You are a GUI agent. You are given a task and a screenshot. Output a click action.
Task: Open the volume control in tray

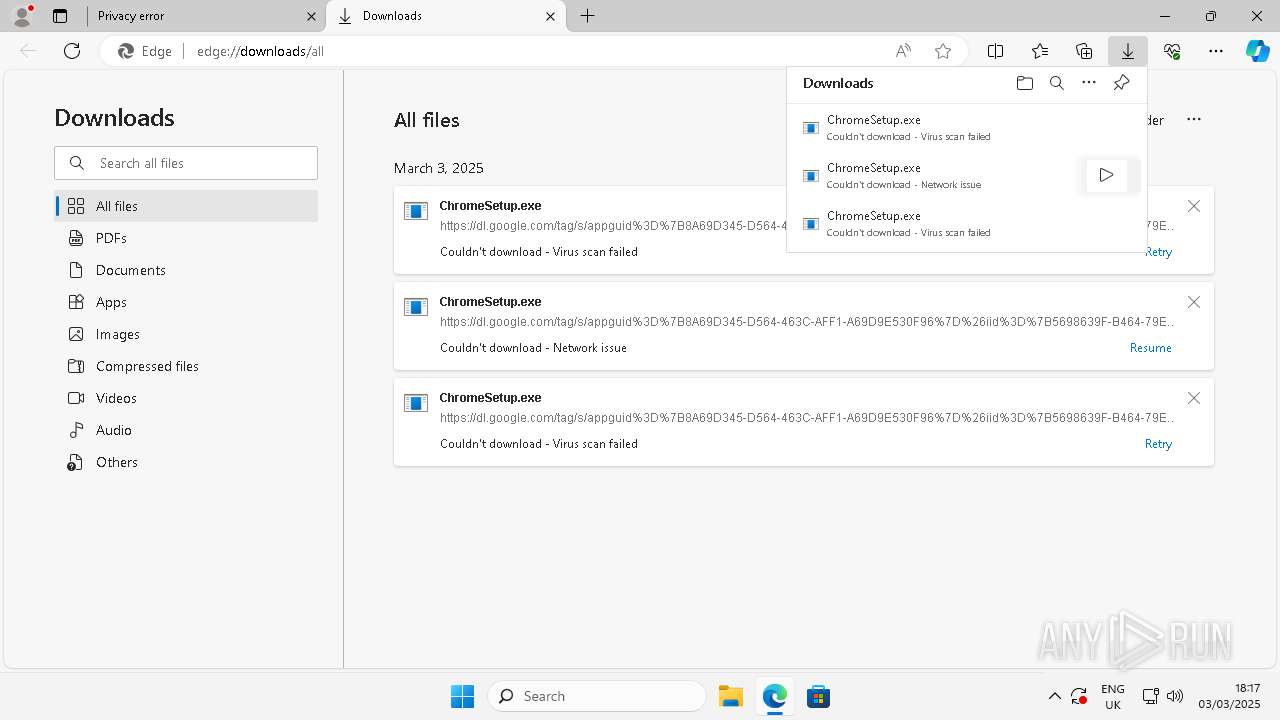(1175, 696)
